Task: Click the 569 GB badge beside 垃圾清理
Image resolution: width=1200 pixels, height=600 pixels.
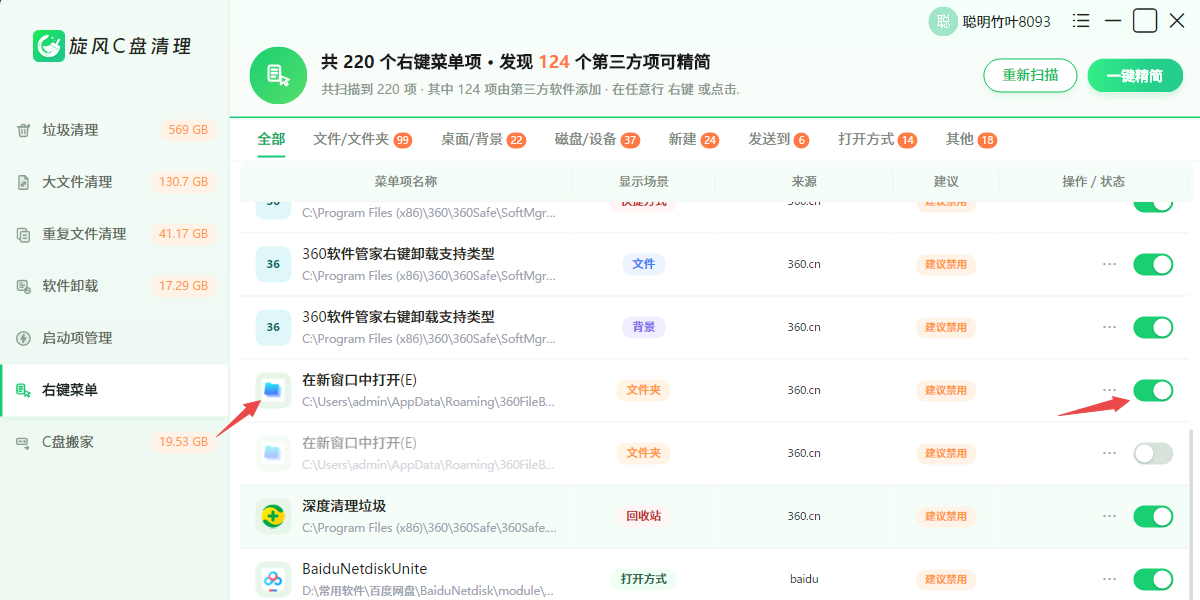Action: point(188,130)
